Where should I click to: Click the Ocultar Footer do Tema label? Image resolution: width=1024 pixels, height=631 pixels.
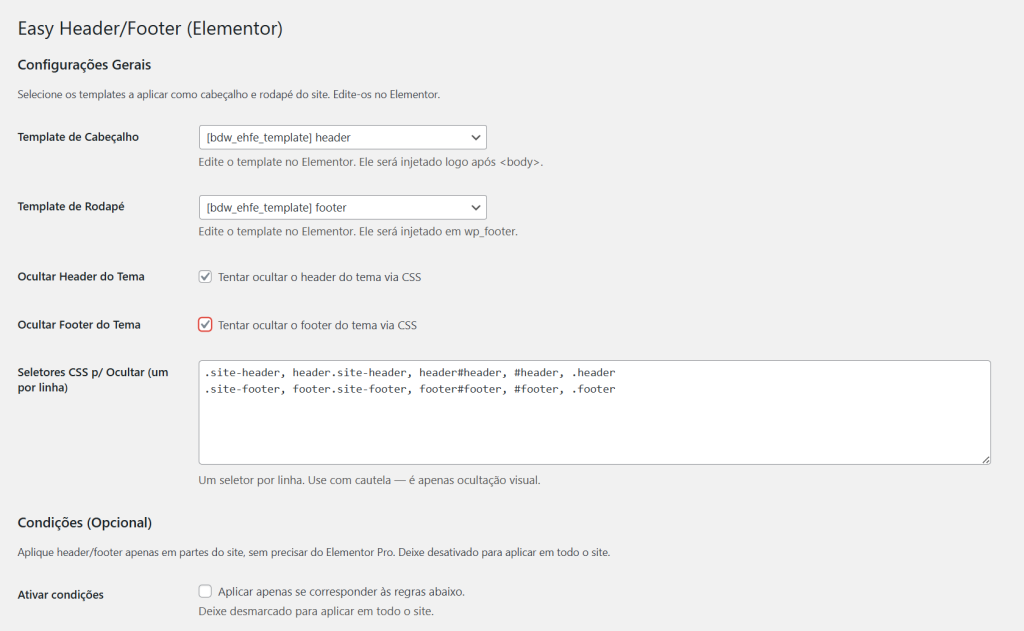click(79, 325)
